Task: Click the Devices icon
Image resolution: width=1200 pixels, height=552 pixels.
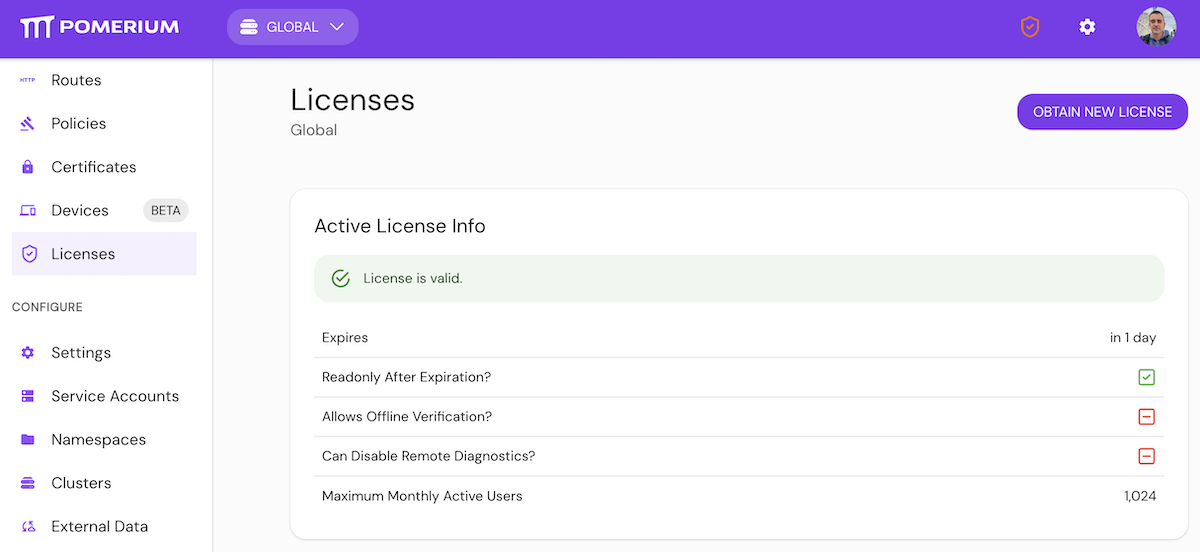Action: [28, 211]
